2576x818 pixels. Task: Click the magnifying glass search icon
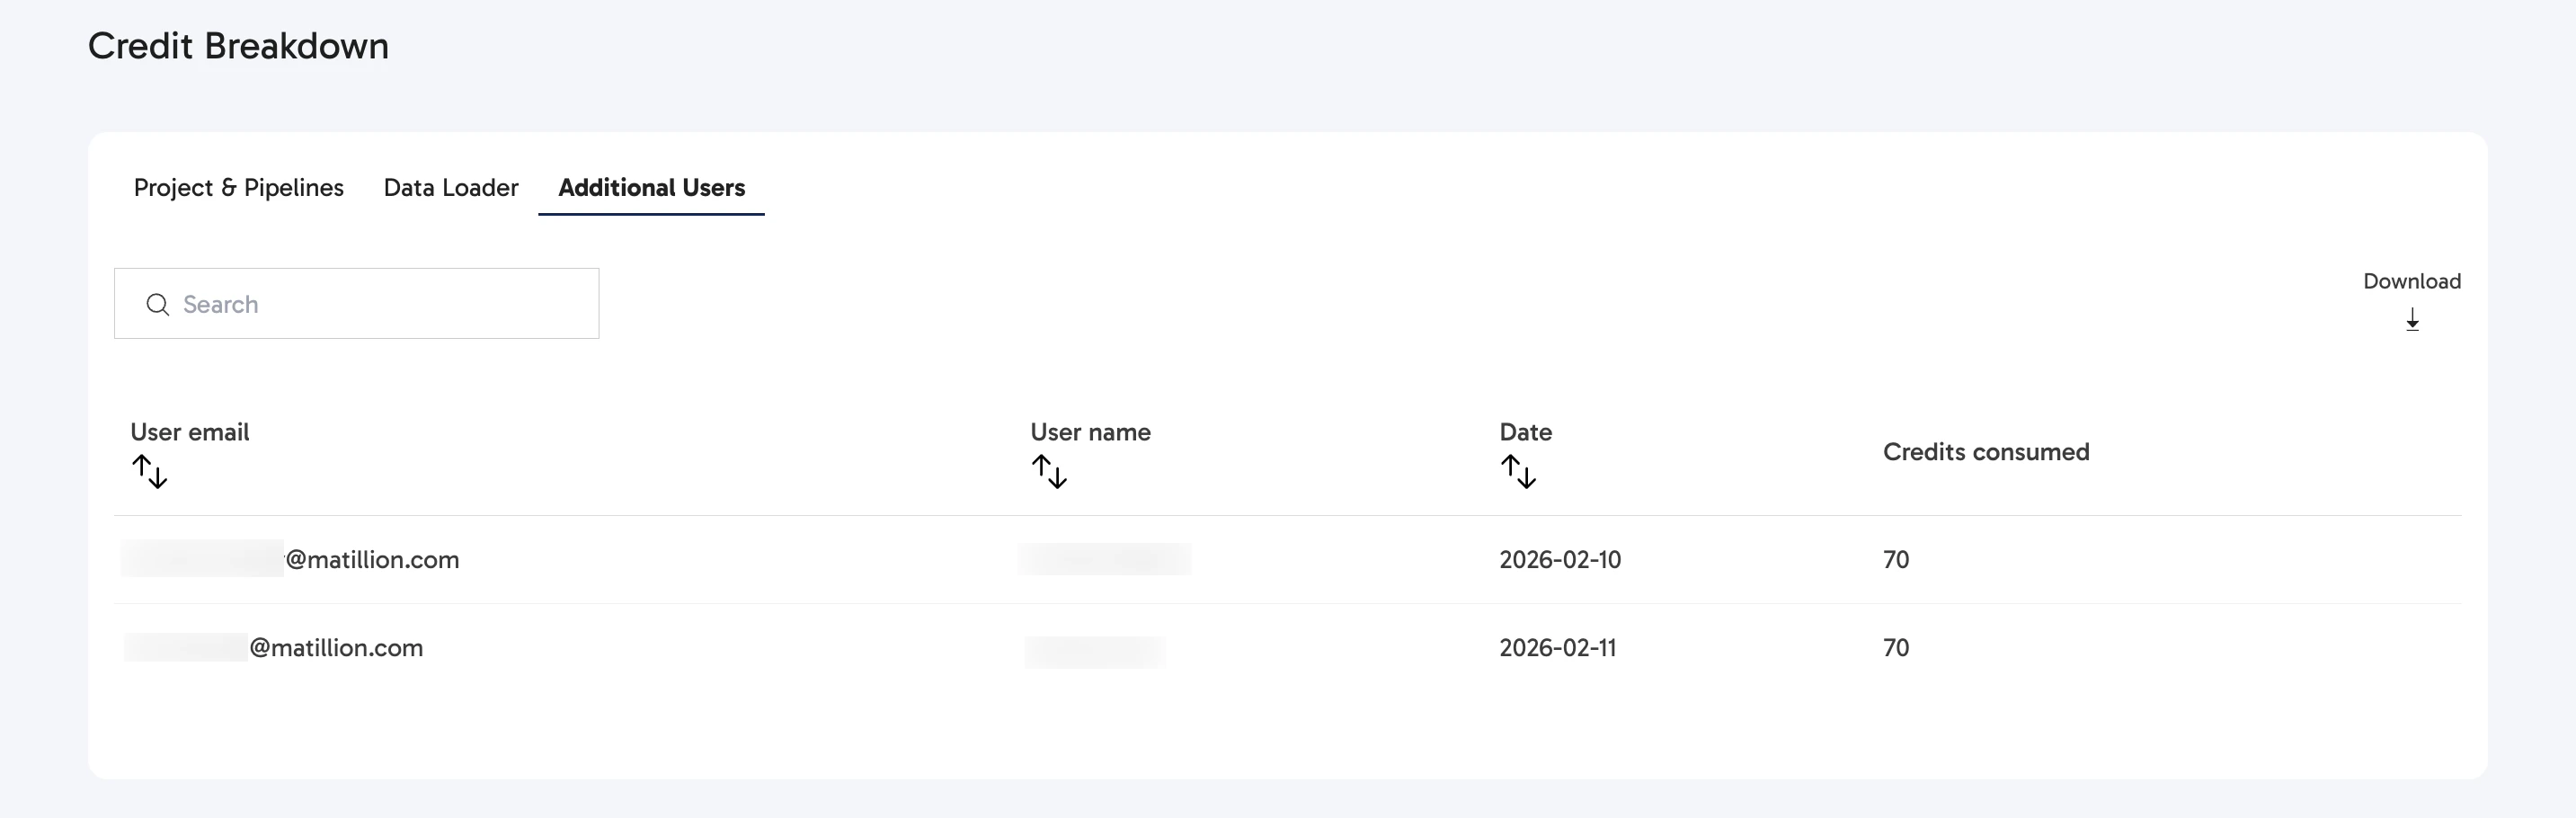coord(158,304)
